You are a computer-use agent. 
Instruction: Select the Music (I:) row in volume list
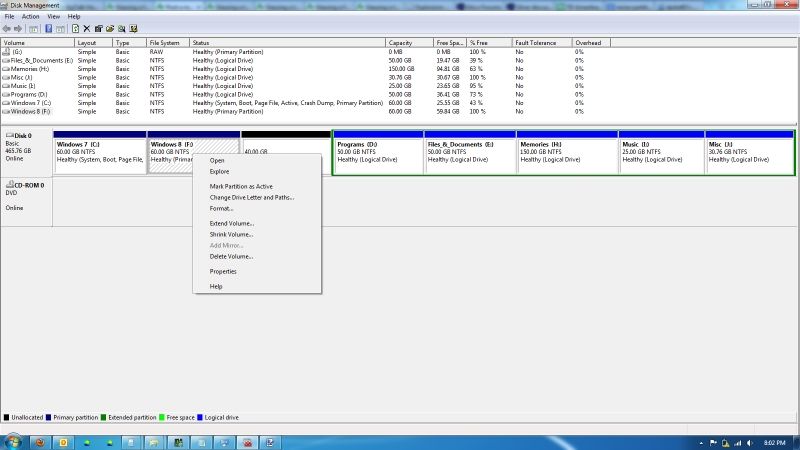[x=22, y=84]
